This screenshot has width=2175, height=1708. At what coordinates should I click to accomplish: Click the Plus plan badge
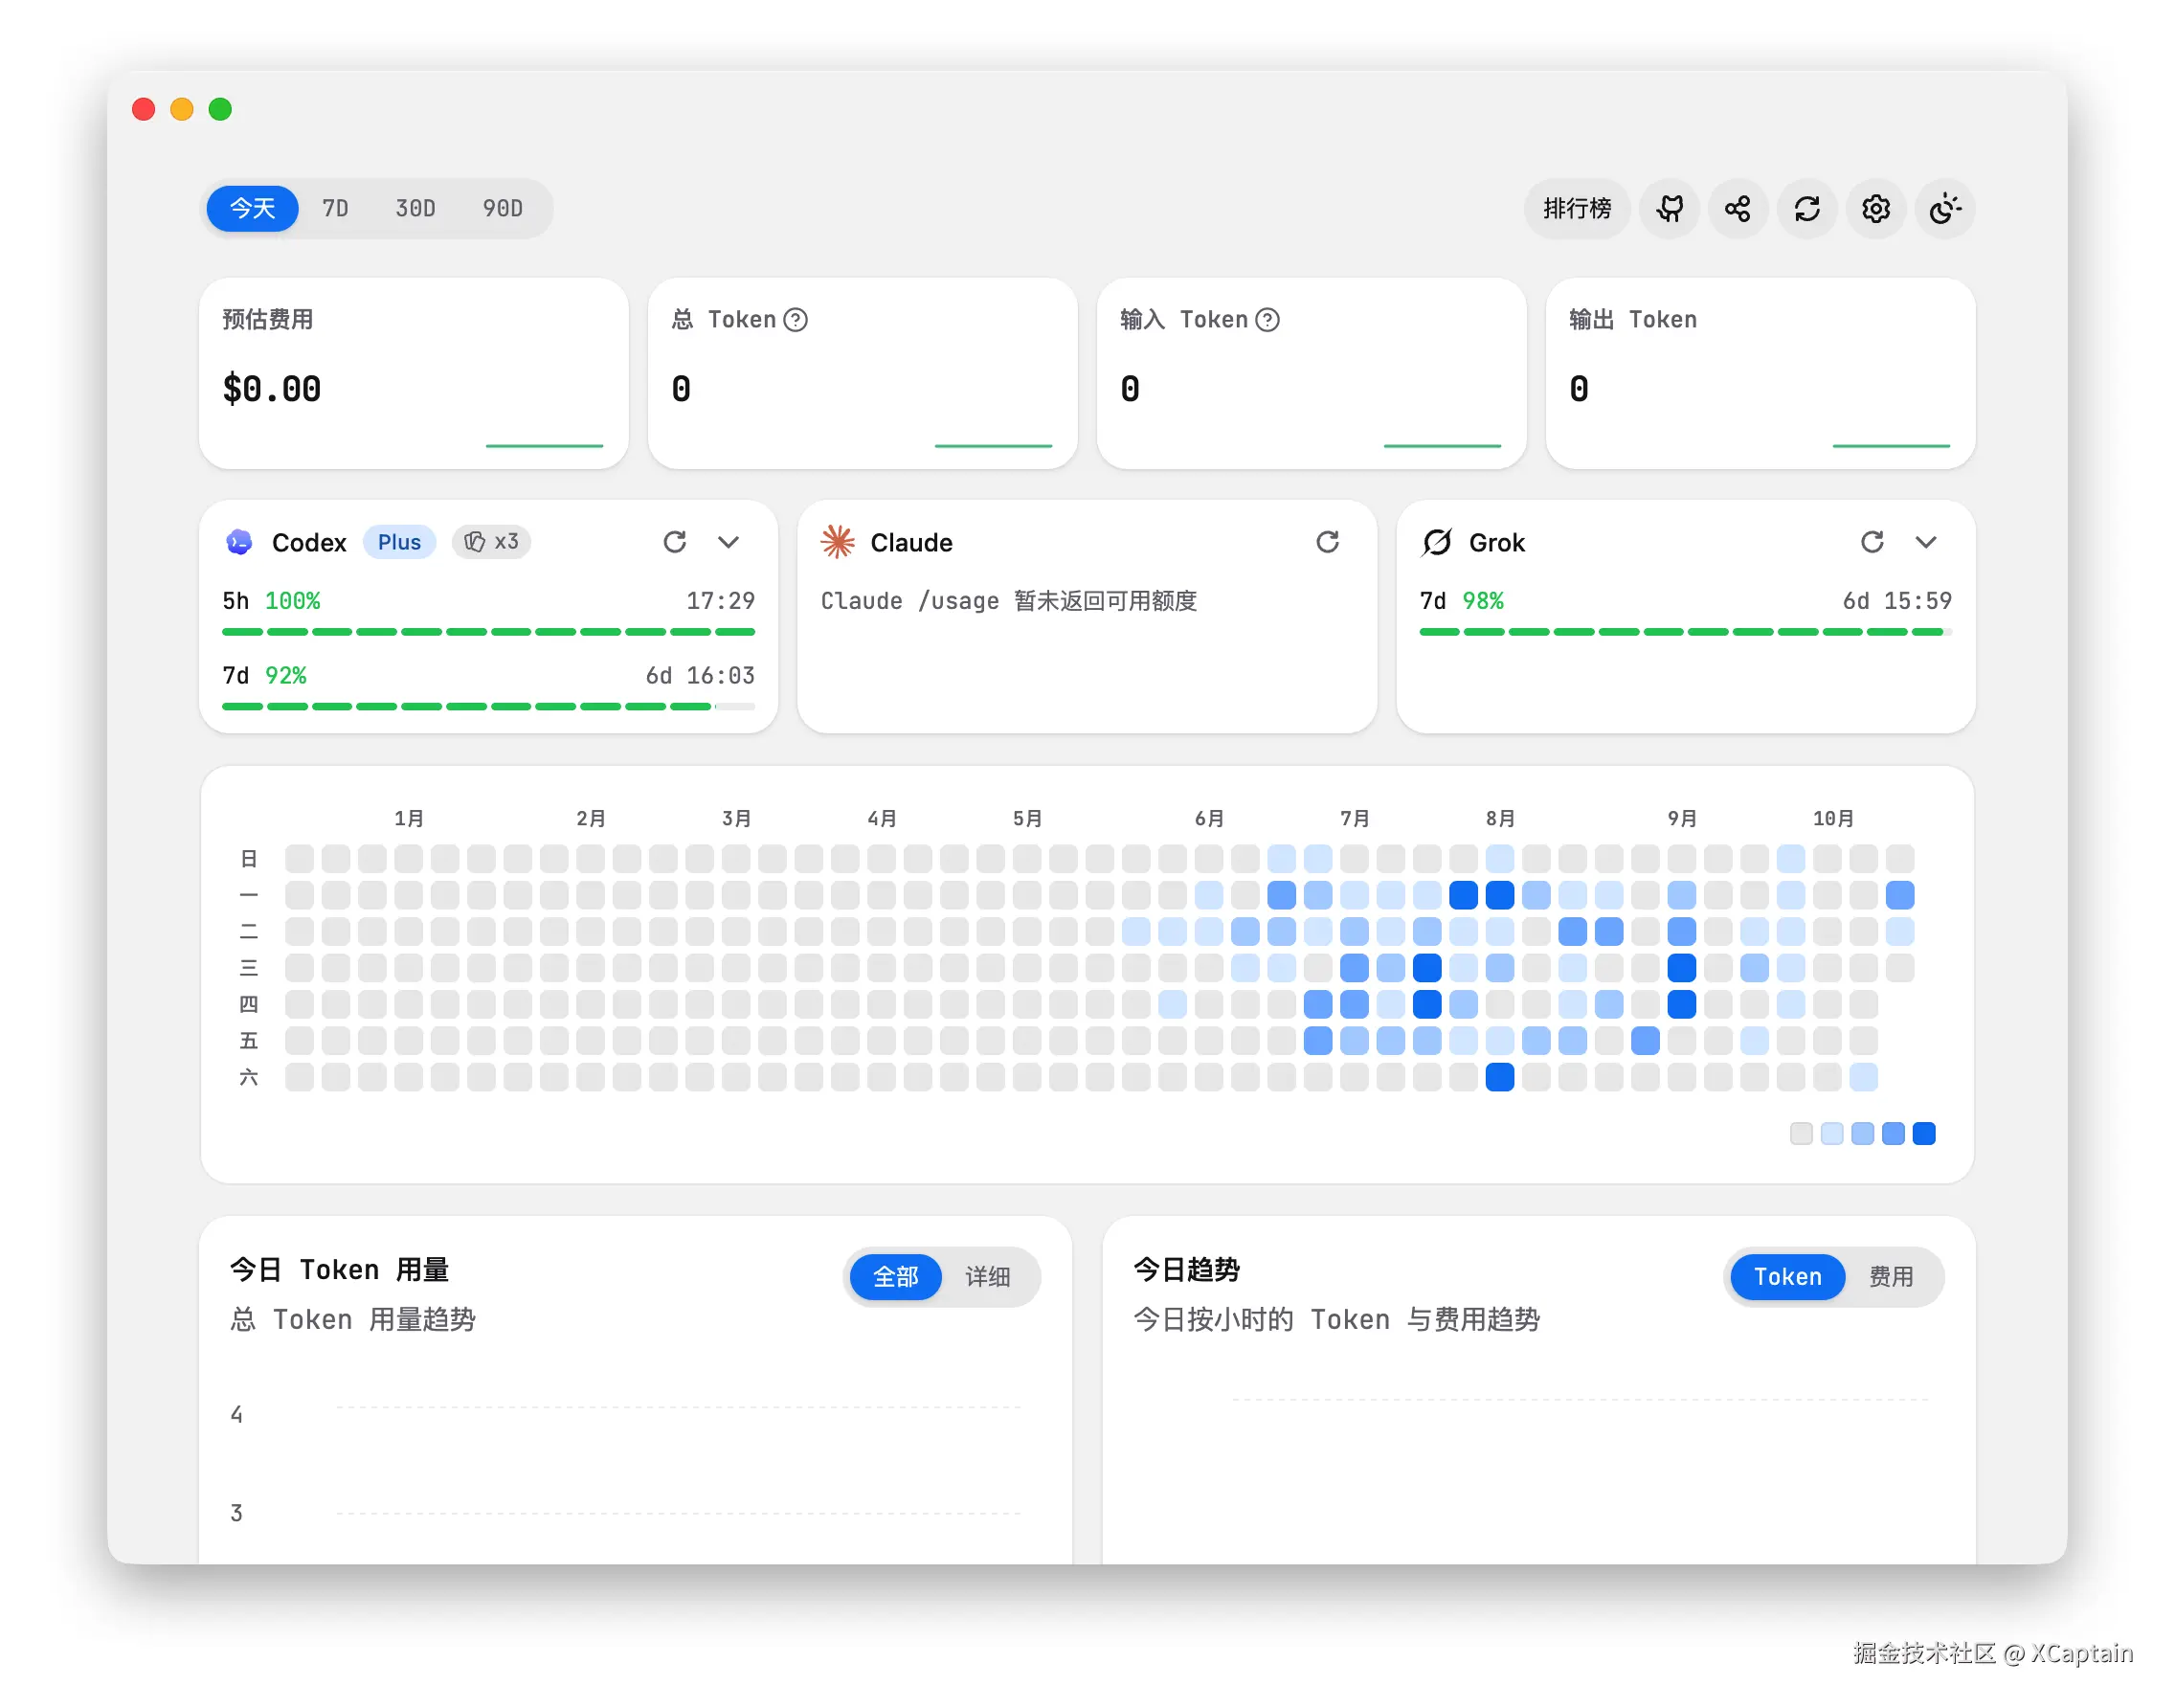[x=399, y=541]
